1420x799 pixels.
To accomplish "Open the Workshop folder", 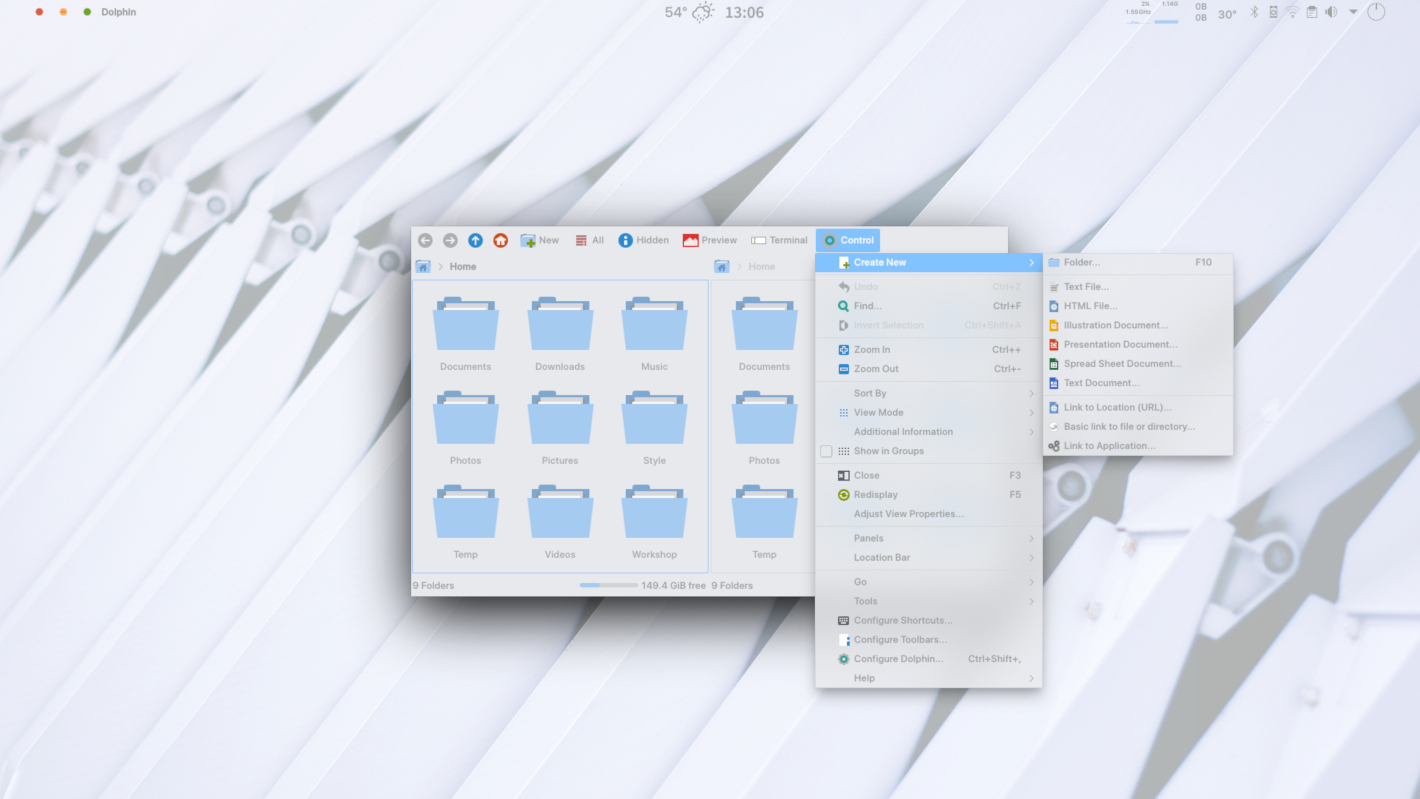I will pyautogui.click(x=654, y=522).
